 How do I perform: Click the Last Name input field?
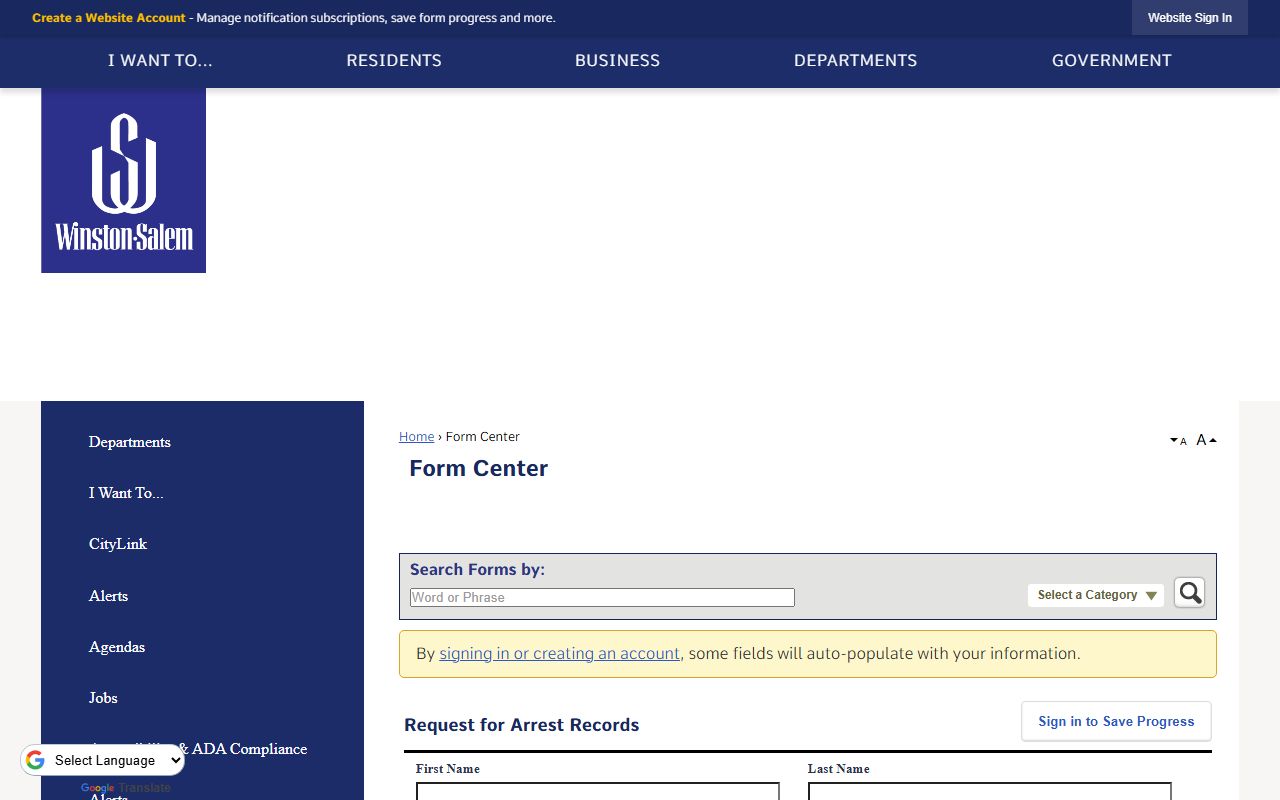[x=989, y=792]
